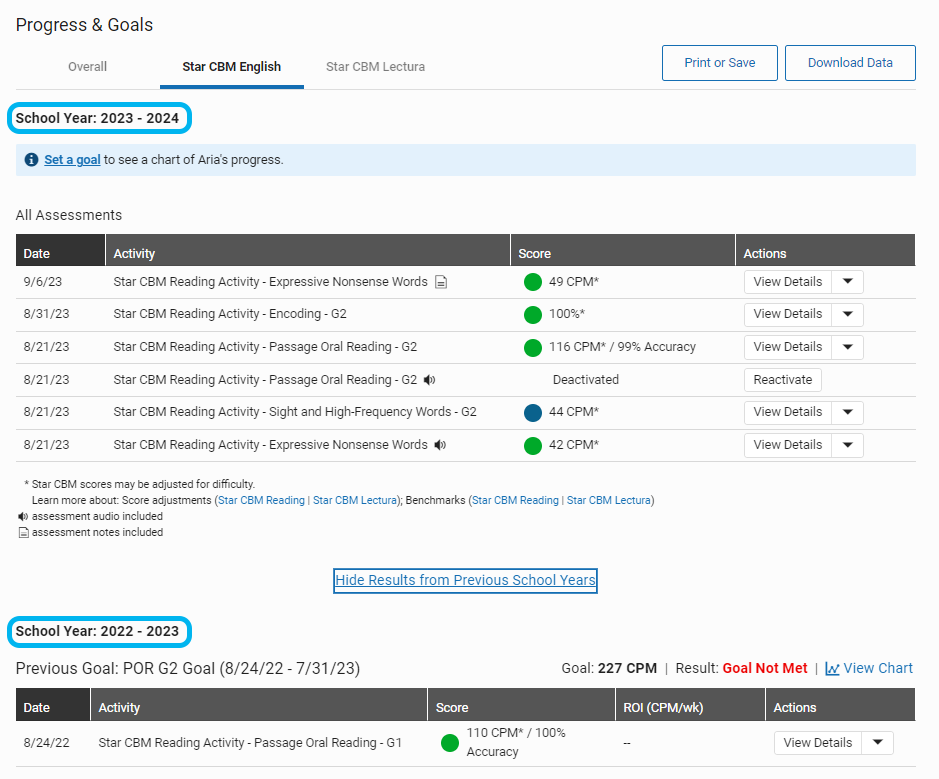Viewport: 939px width, 779px height.
Task: Click the speaker icon in the assessment audio legend
Action: [23, 516]
